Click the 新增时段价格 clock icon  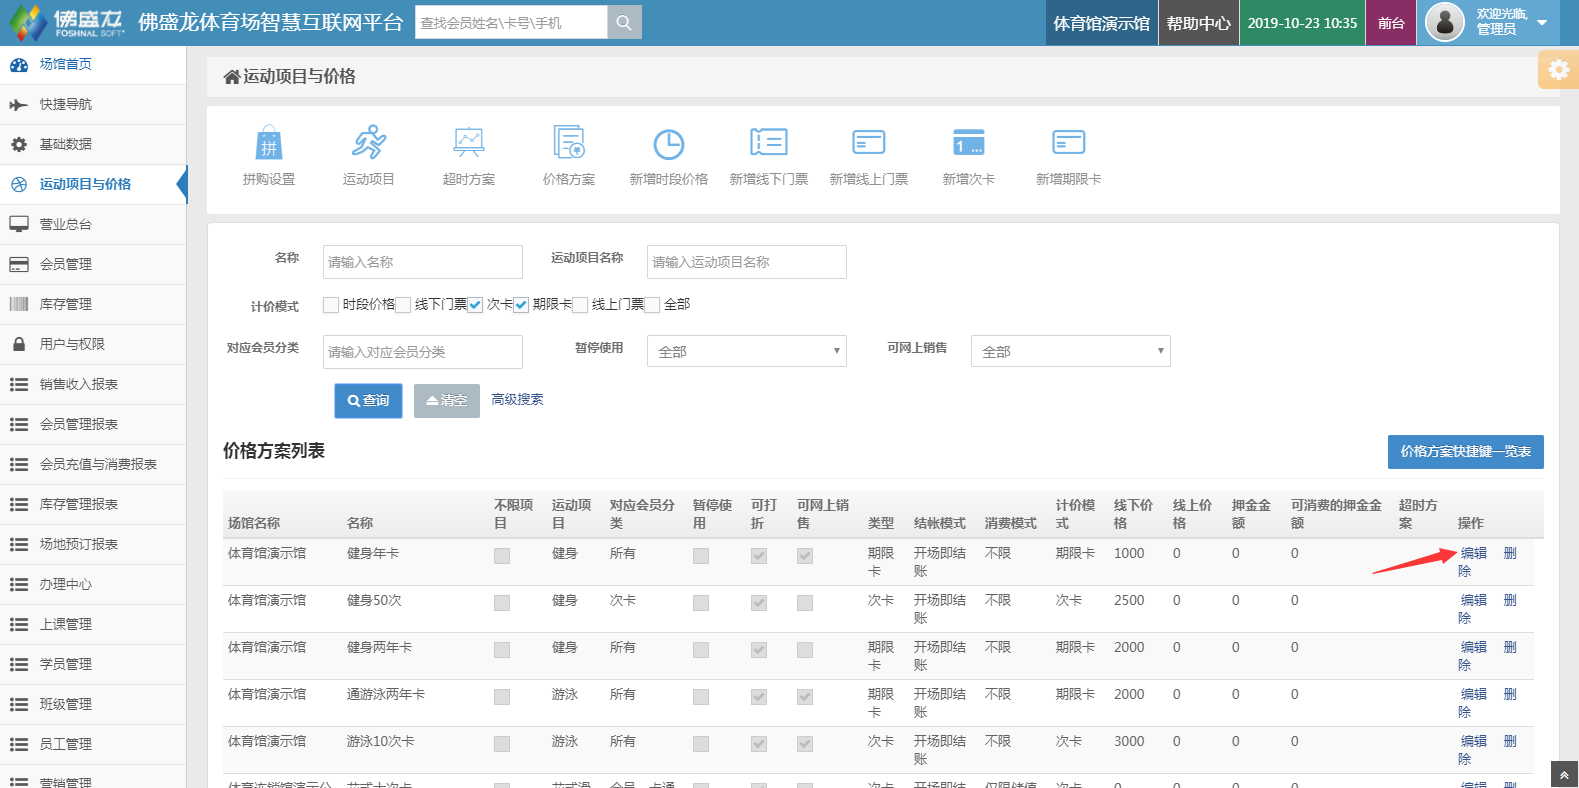(669, 144)
